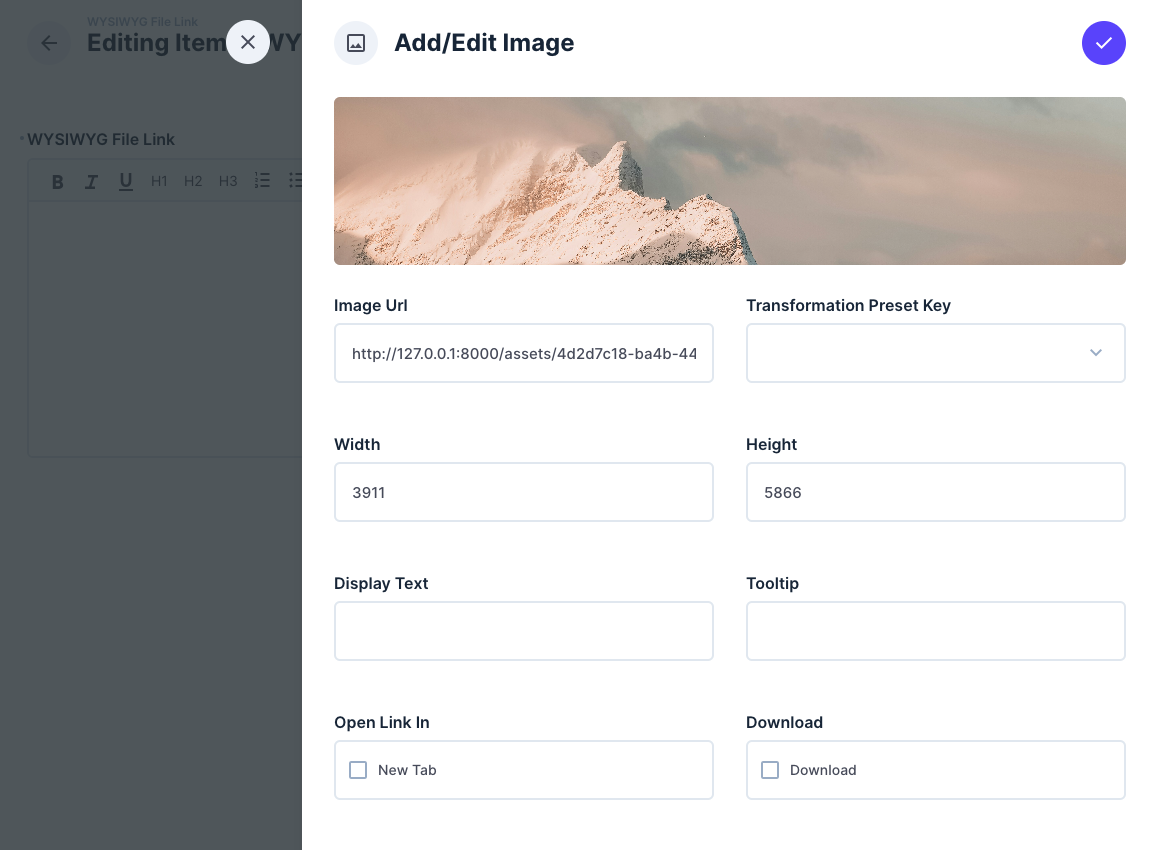Toggle italic formatting in the editor toolbar
The width and height of the screenshot is (1152, 850).
91,181
